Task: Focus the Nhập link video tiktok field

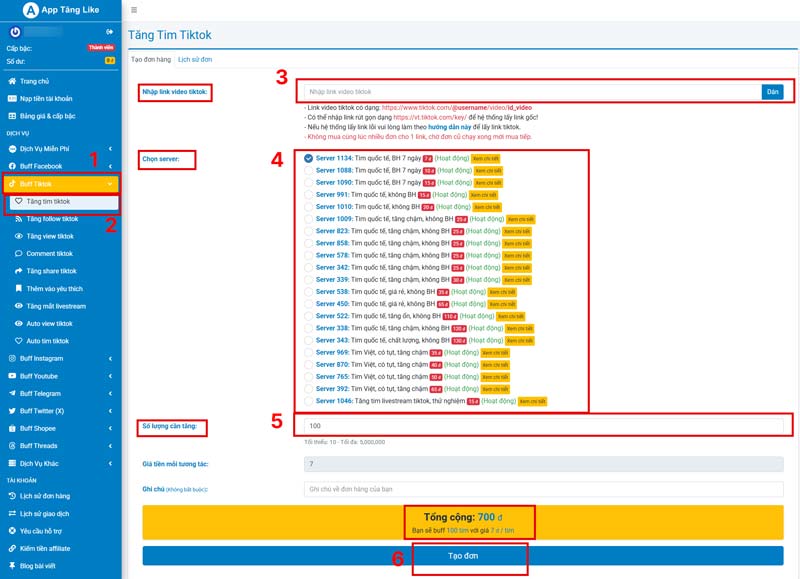Action: point(533,92)
